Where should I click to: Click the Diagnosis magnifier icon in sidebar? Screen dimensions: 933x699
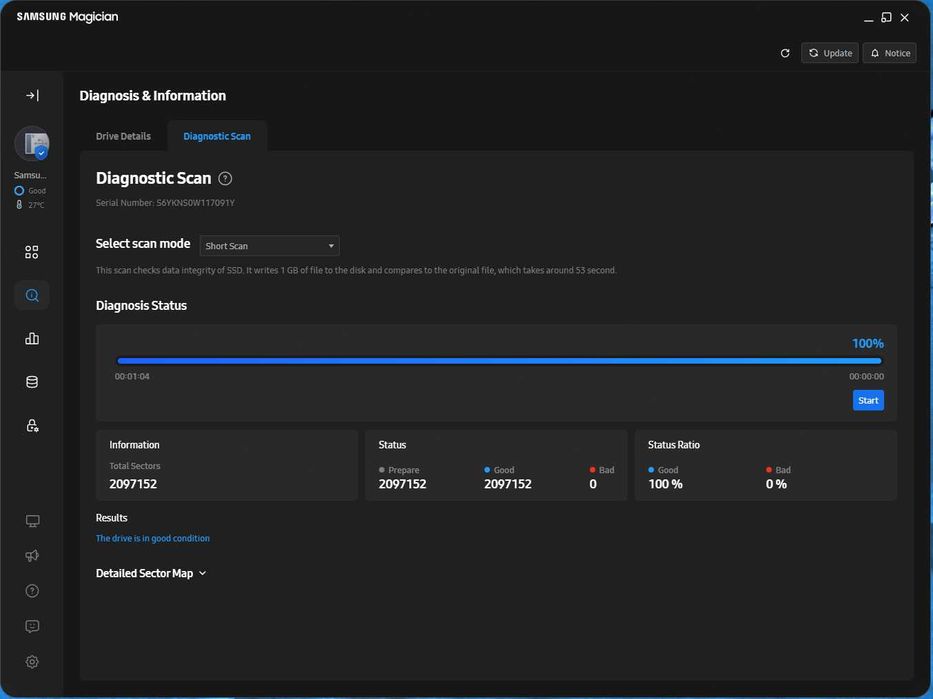[x=32, y=295]
